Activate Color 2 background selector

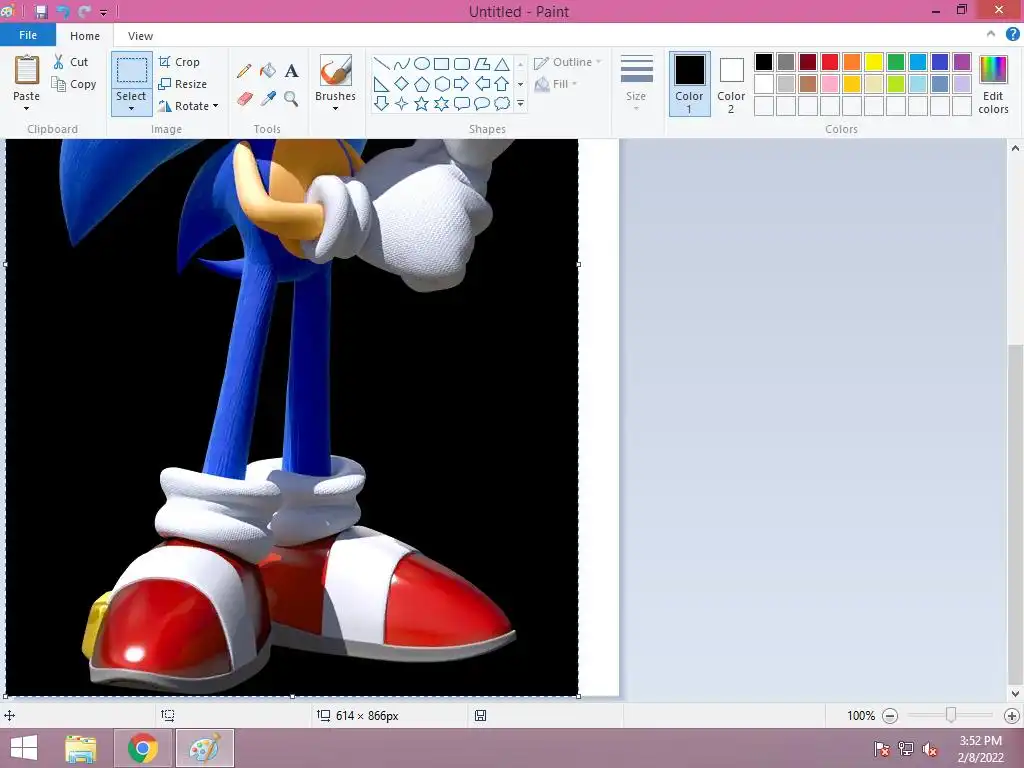click(x=731, y=84)
